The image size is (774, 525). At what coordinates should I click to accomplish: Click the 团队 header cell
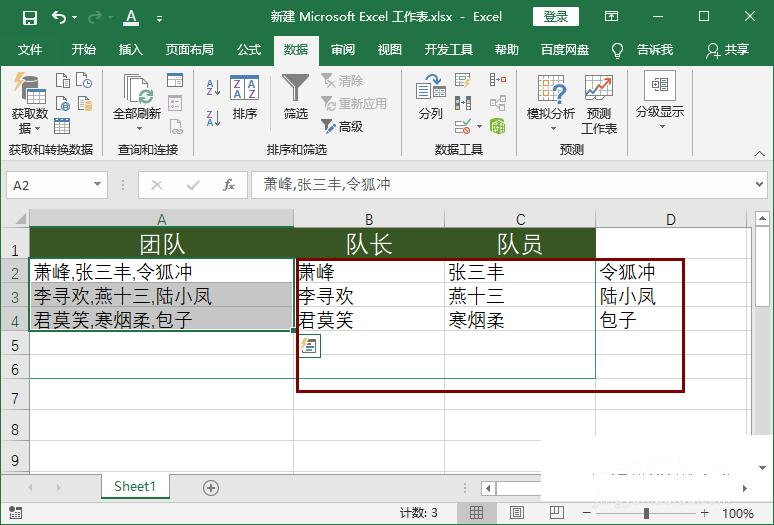[162, 243]
